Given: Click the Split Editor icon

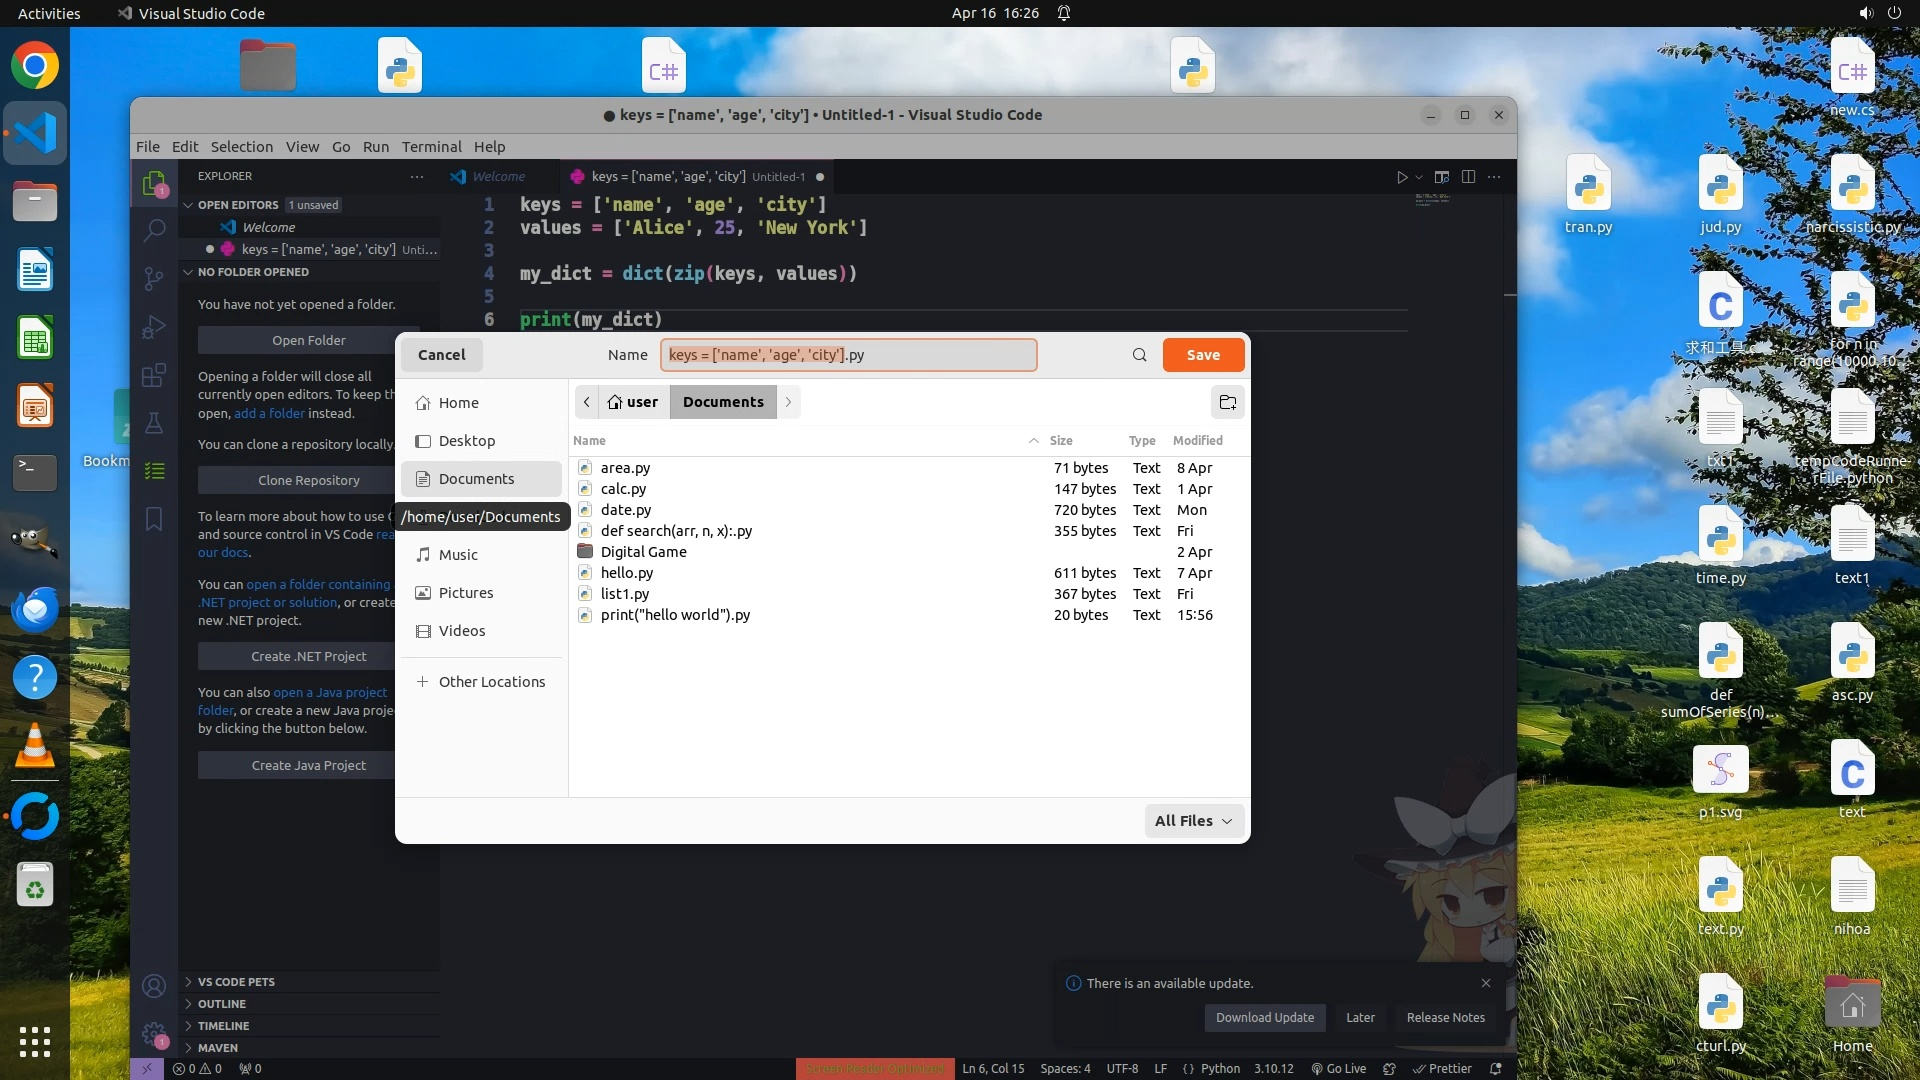Looking at the screenshot, I should (1468, 177).
